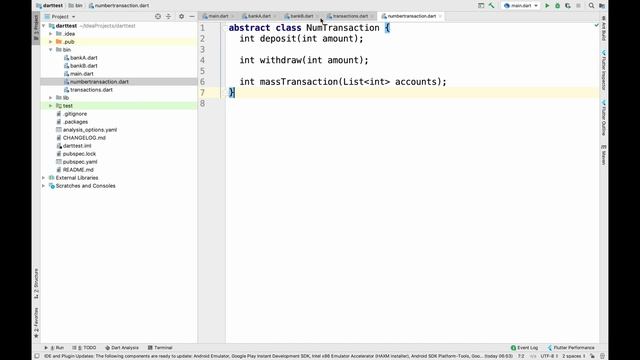The image size is (640, 360).
Task: Toggle Project side tool window stripe button
Action: [36, 28]
